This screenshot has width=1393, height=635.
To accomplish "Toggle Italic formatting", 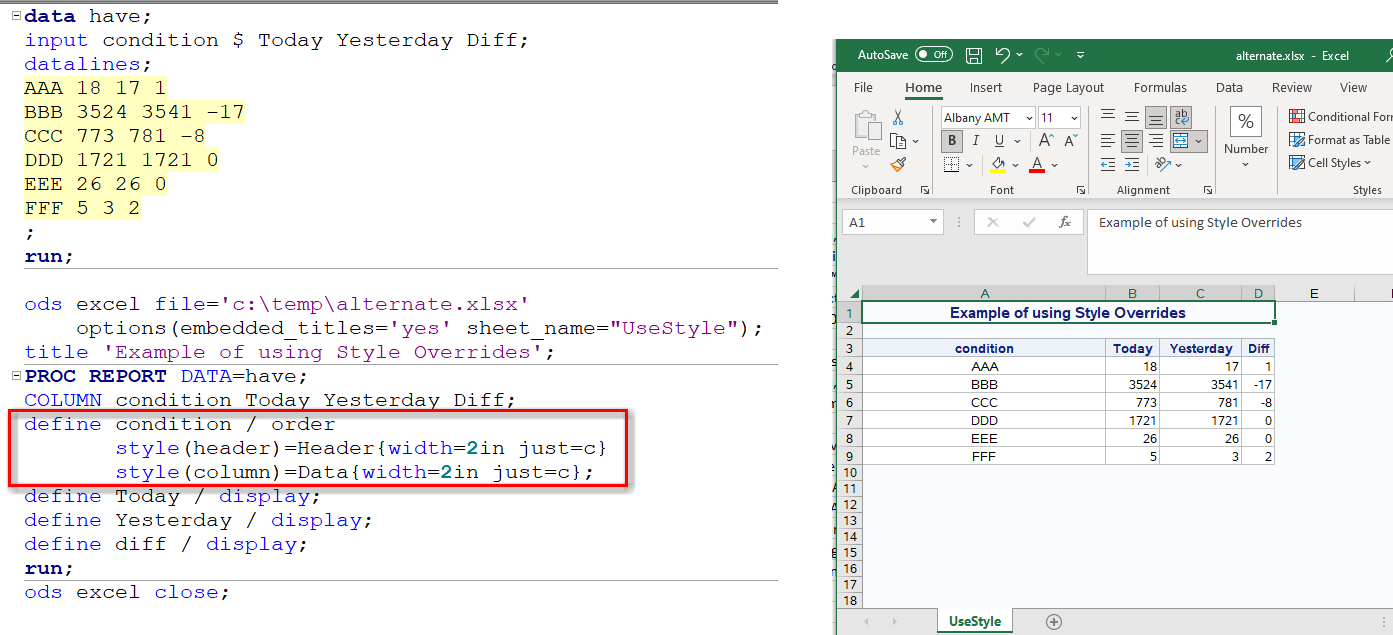I will pyautogui.click(x=975, y=141).
